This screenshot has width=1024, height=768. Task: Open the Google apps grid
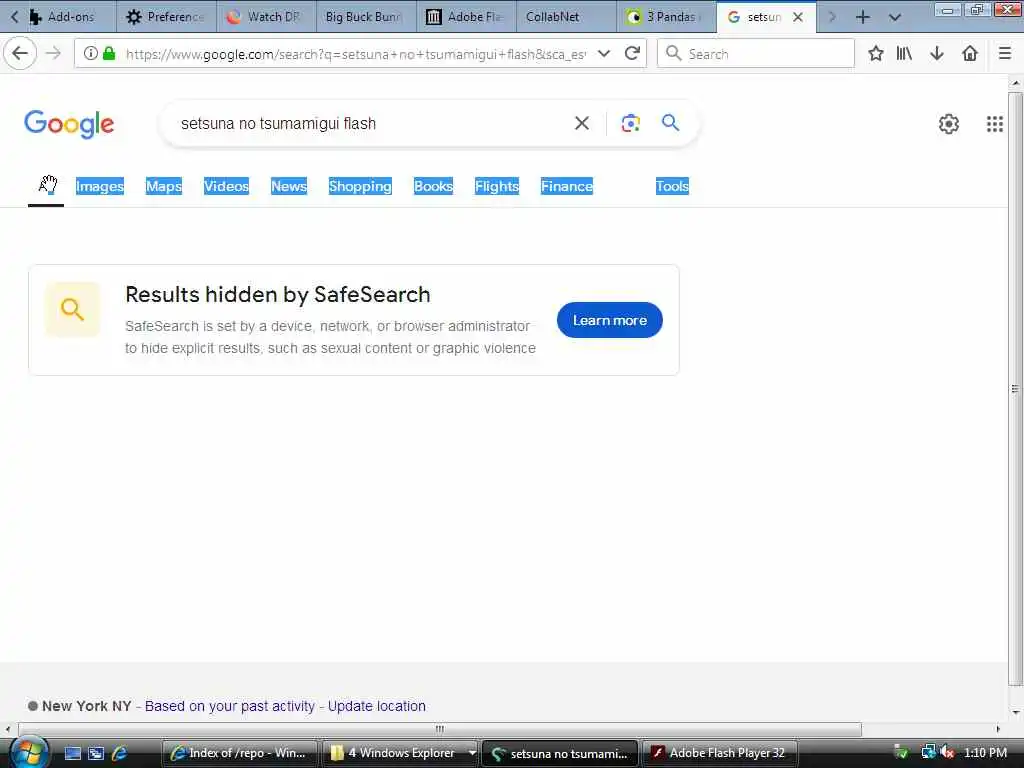click(x=995, y=123)
